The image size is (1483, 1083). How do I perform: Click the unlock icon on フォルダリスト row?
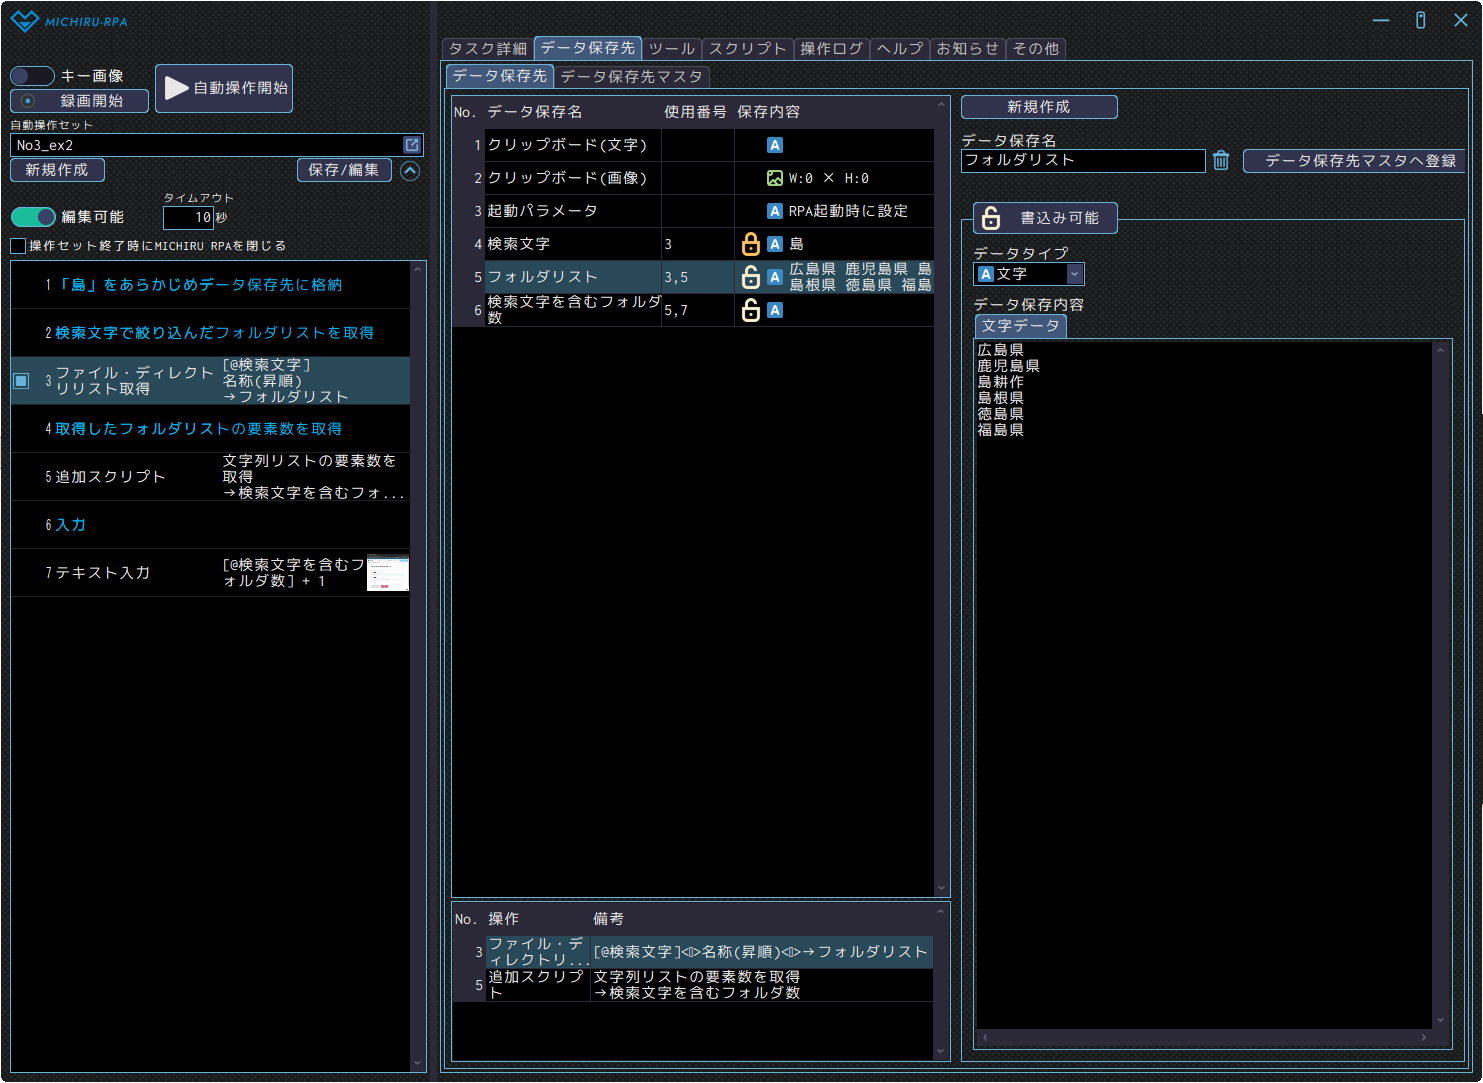[751, 277]
